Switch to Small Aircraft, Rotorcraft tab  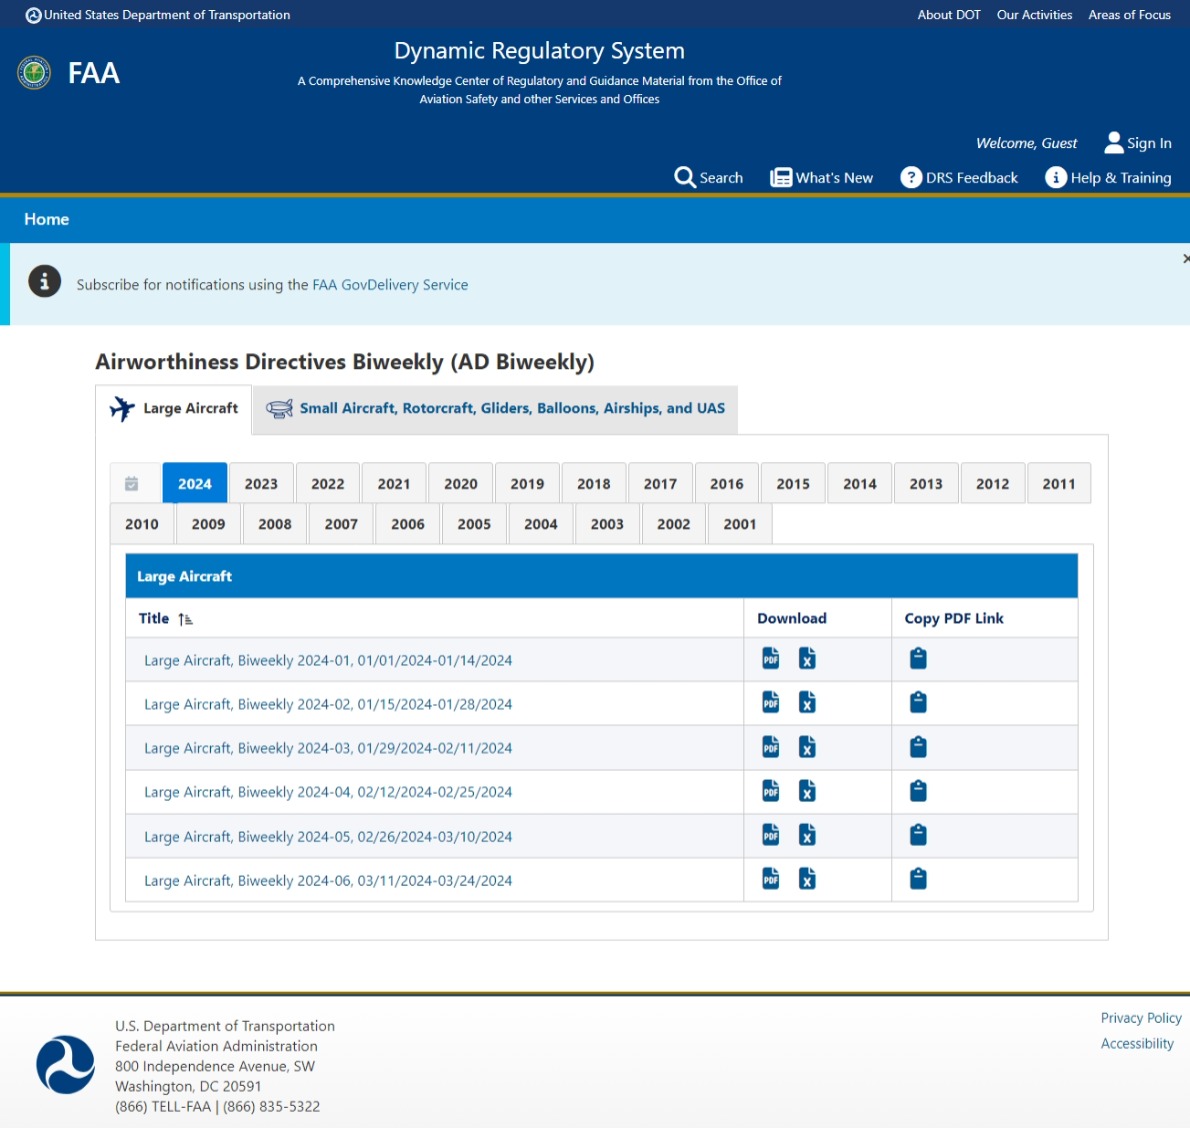(x=496, y=409)
